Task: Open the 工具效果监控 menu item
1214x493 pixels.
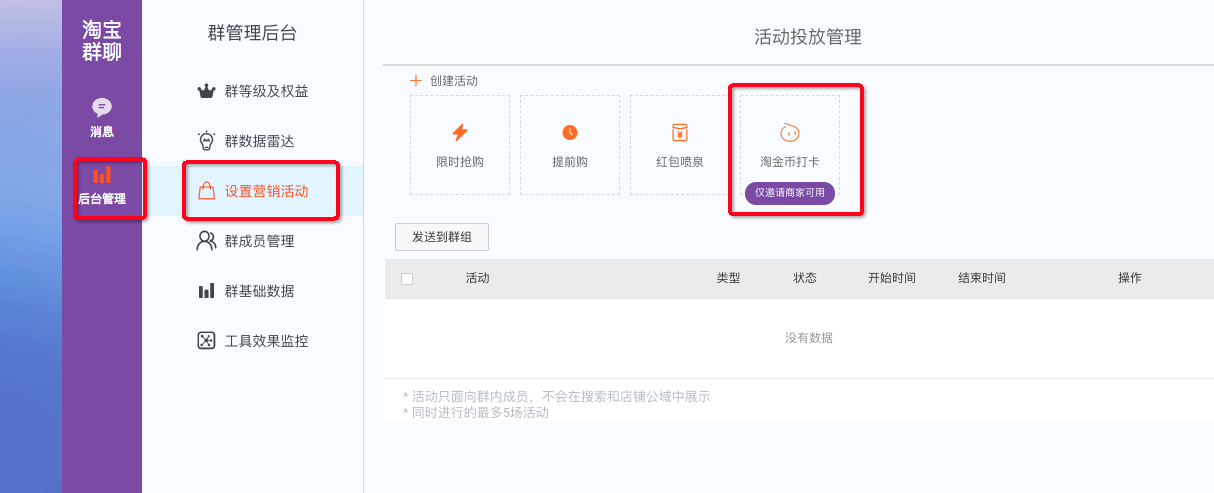Action: (x=266, y=341)
